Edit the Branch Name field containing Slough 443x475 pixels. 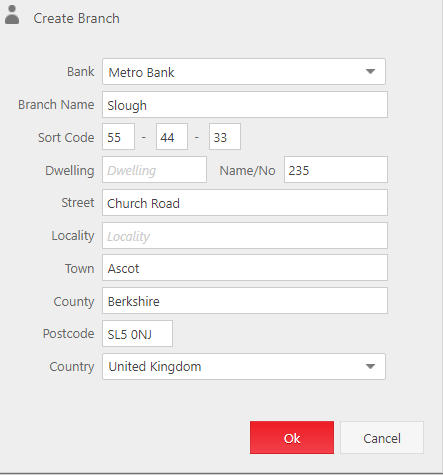coord(245,105)
